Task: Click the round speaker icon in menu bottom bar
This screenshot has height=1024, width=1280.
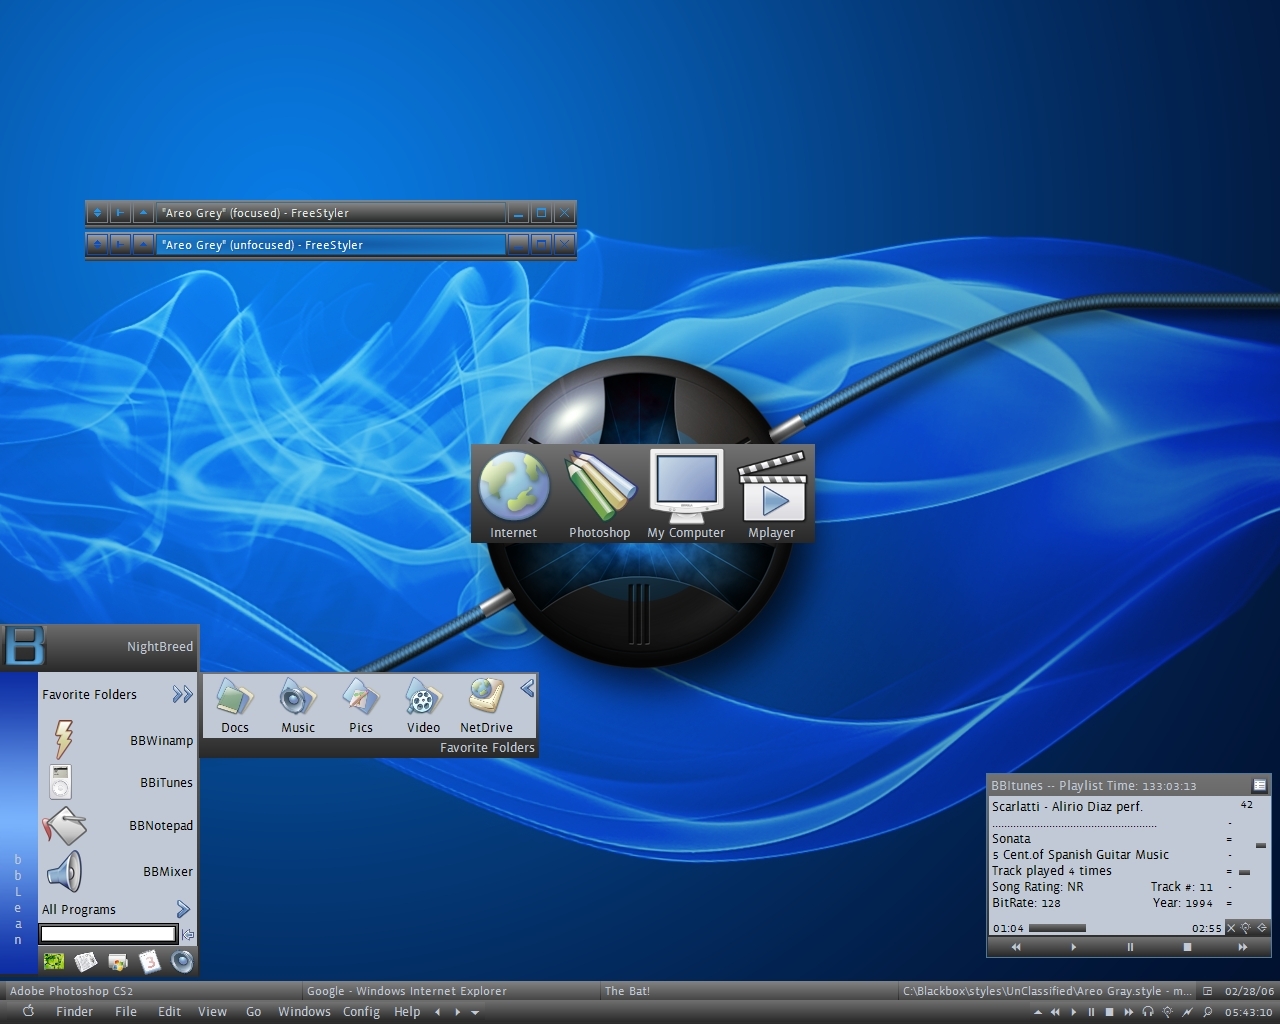Action: 182,961
